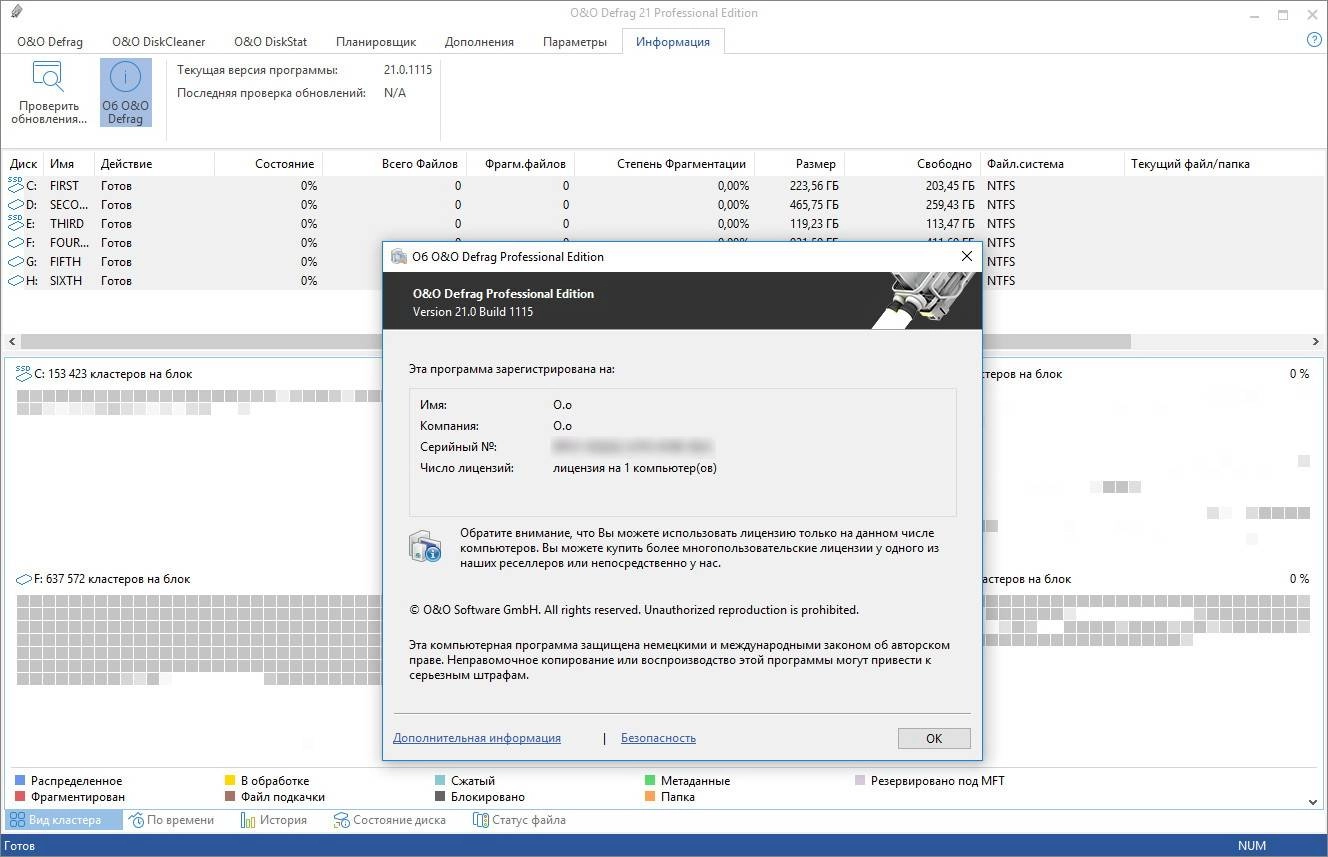
Task: Click the SSD drive icon for C:
Action: click(15, 185)
